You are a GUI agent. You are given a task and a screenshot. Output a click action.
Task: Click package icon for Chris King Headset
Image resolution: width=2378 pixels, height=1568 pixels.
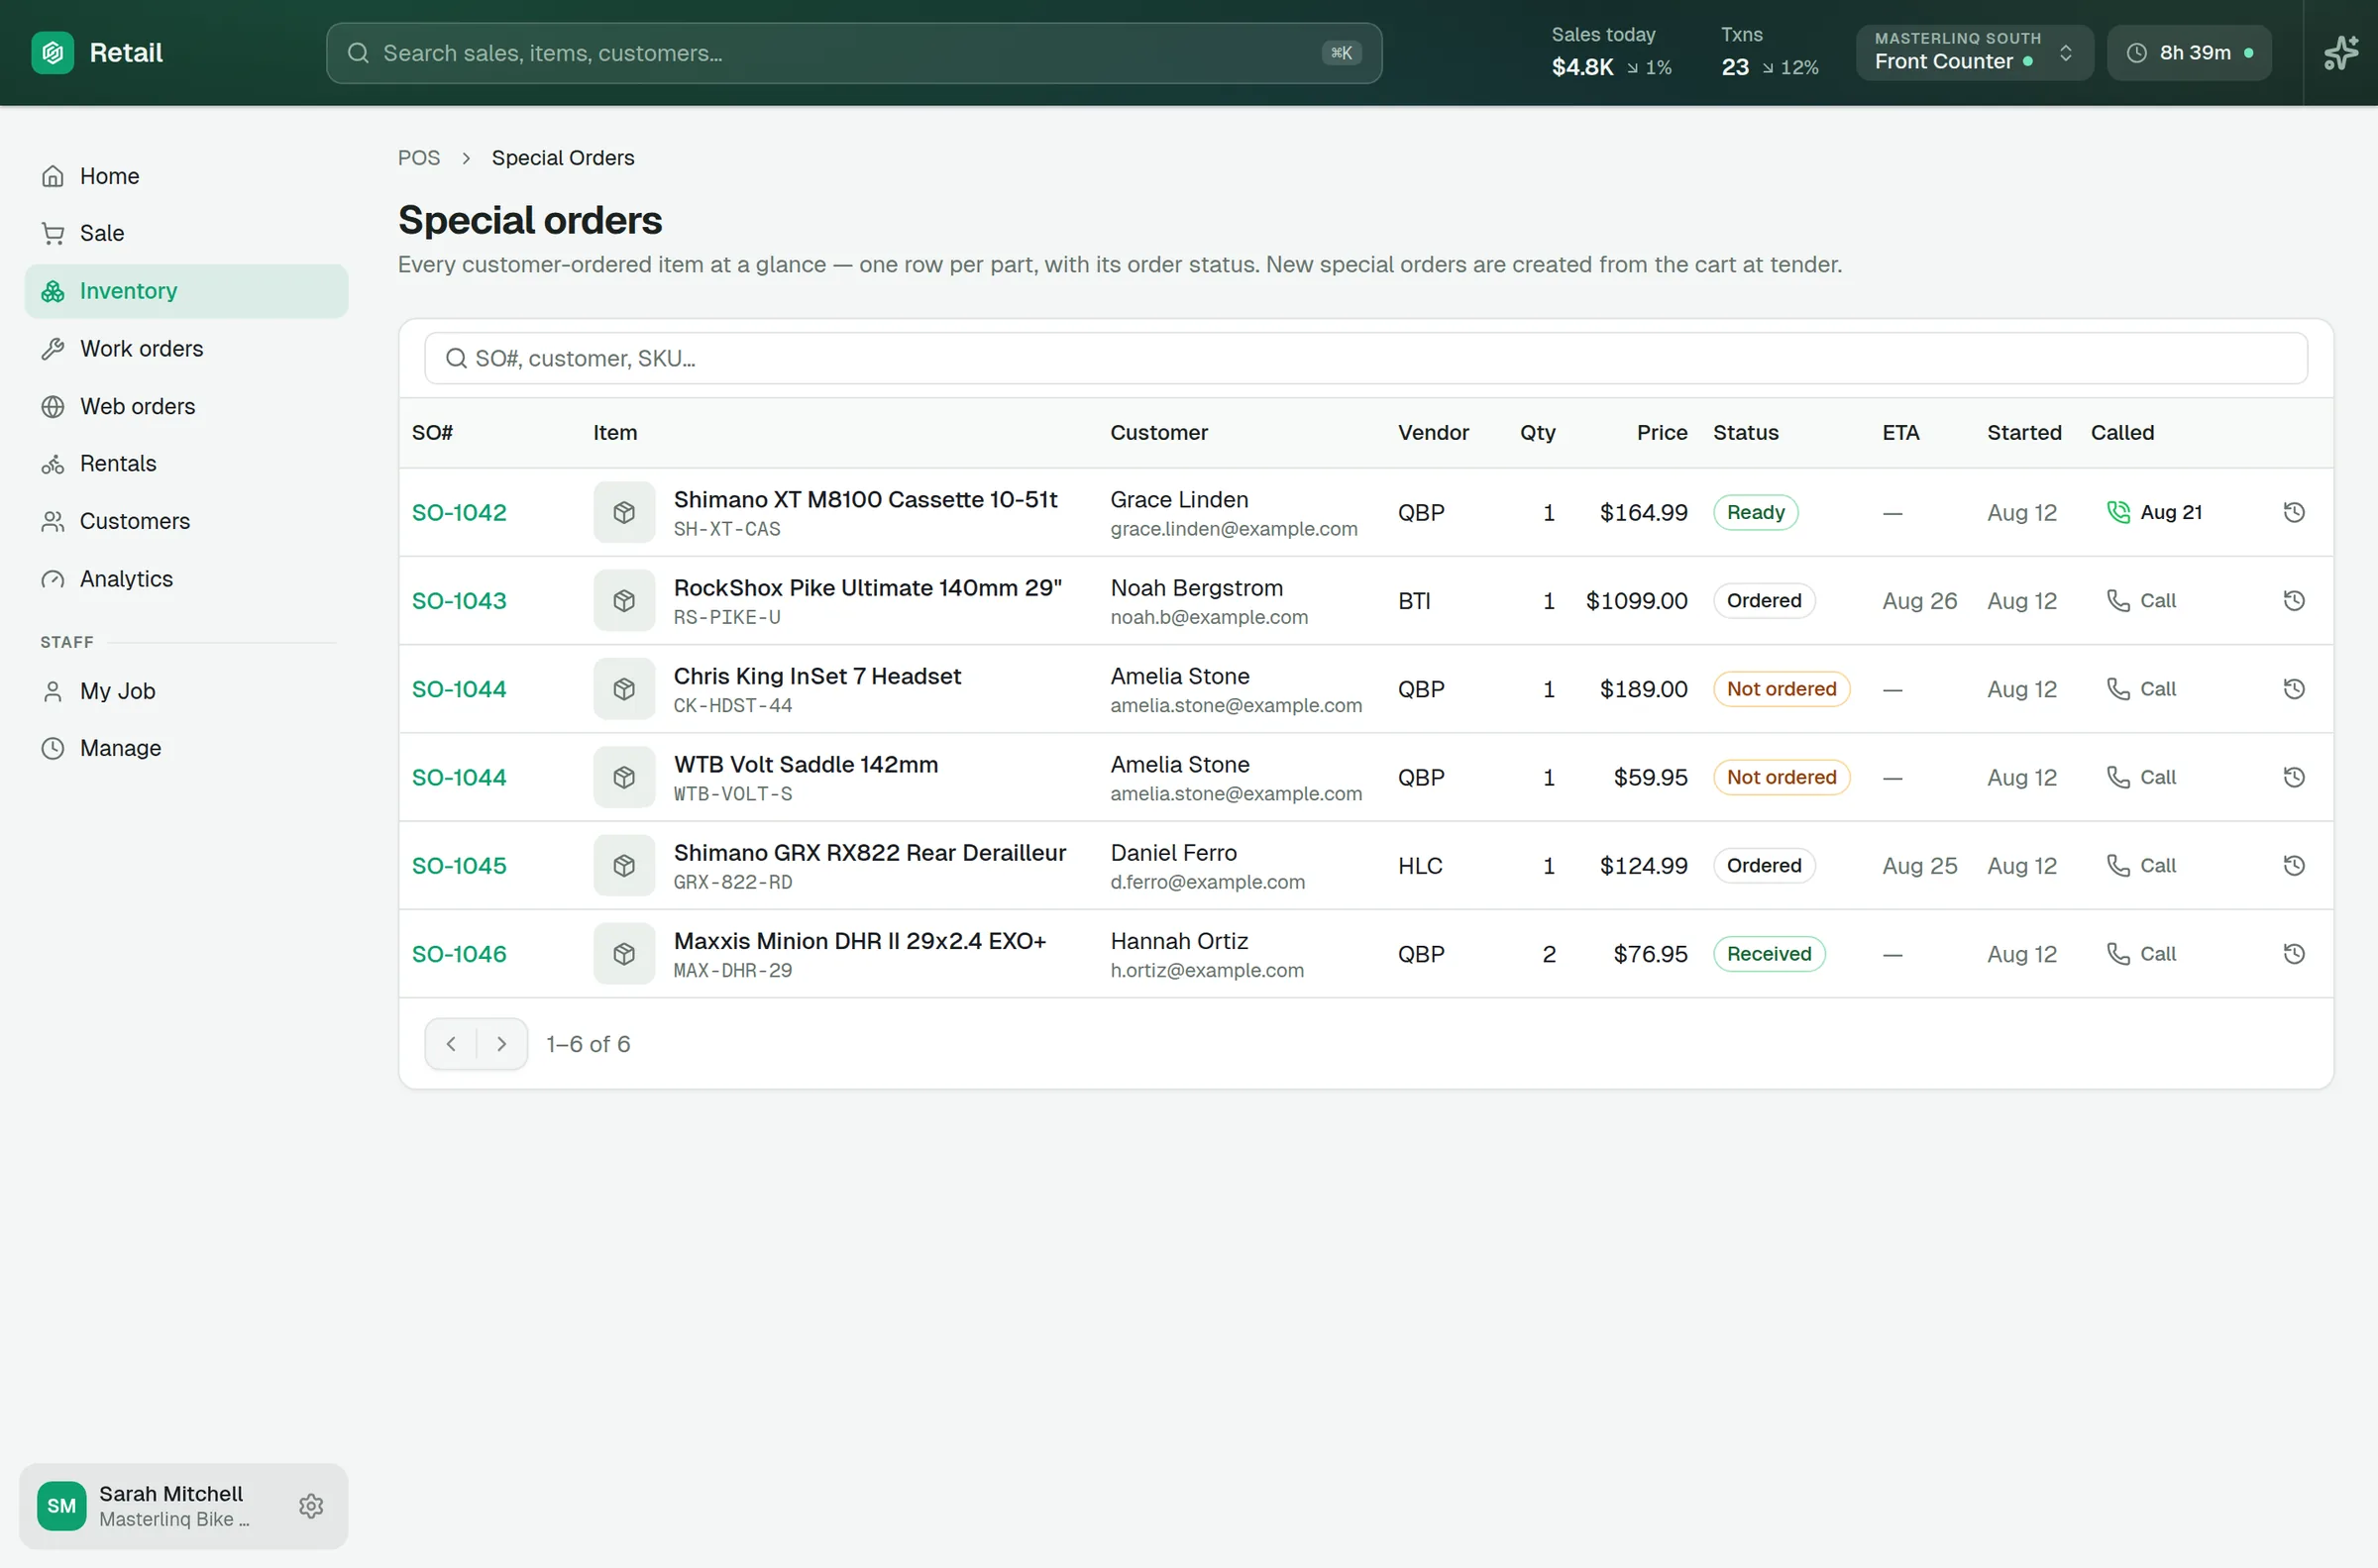(624, 689)
